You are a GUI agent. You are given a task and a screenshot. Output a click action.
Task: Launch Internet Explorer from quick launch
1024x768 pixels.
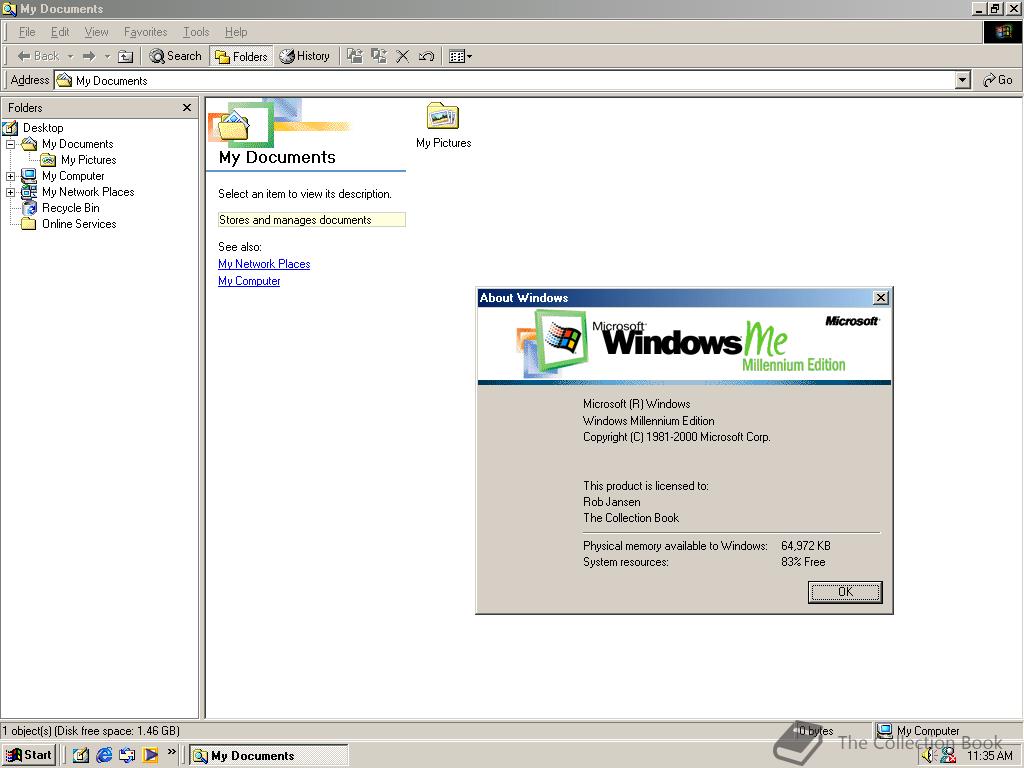tap(104, 755)
